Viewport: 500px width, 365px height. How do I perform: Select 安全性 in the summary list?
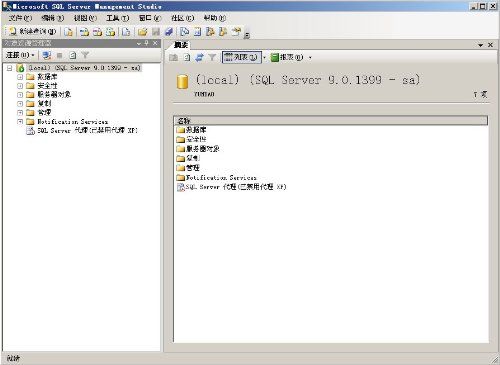[191, 139]
